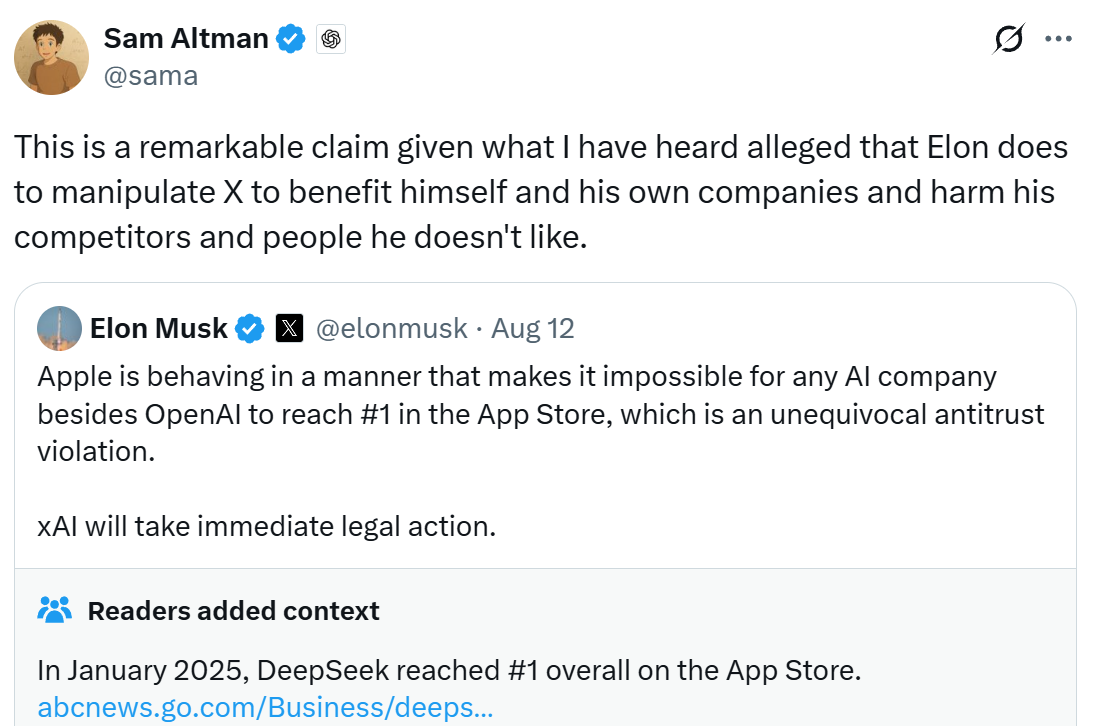Open the abcnews.go.com link
Image resolution: width=1106 pixels, height=726 pixels.
pyautogui.click(x=265, y=707)
